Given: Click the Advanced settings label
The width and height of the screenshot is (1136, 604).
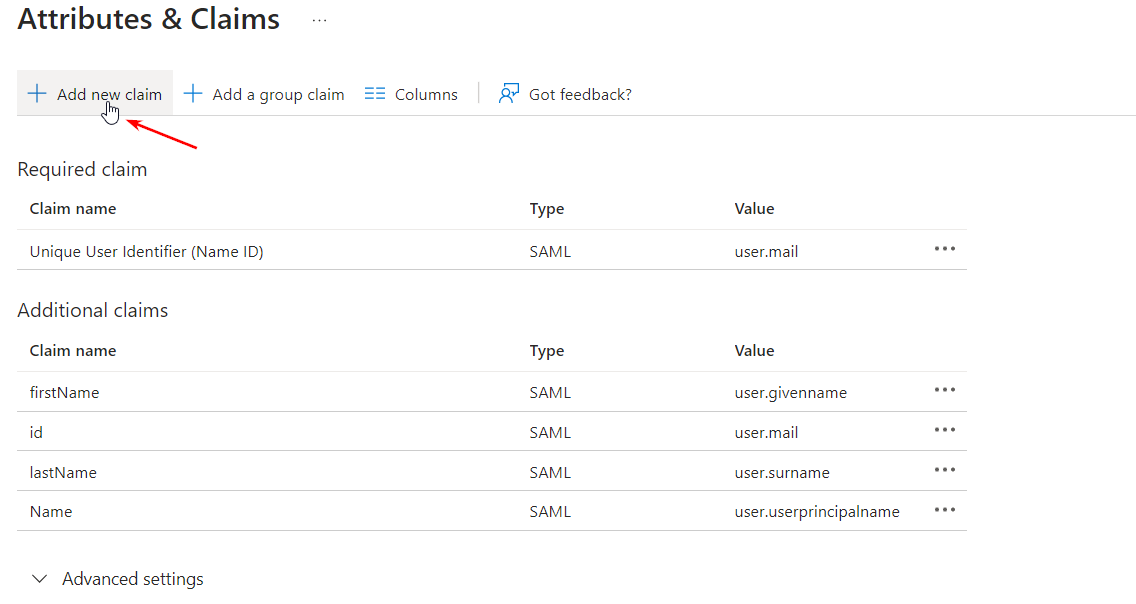Looking at the screenshot, I should pos(133,579).
